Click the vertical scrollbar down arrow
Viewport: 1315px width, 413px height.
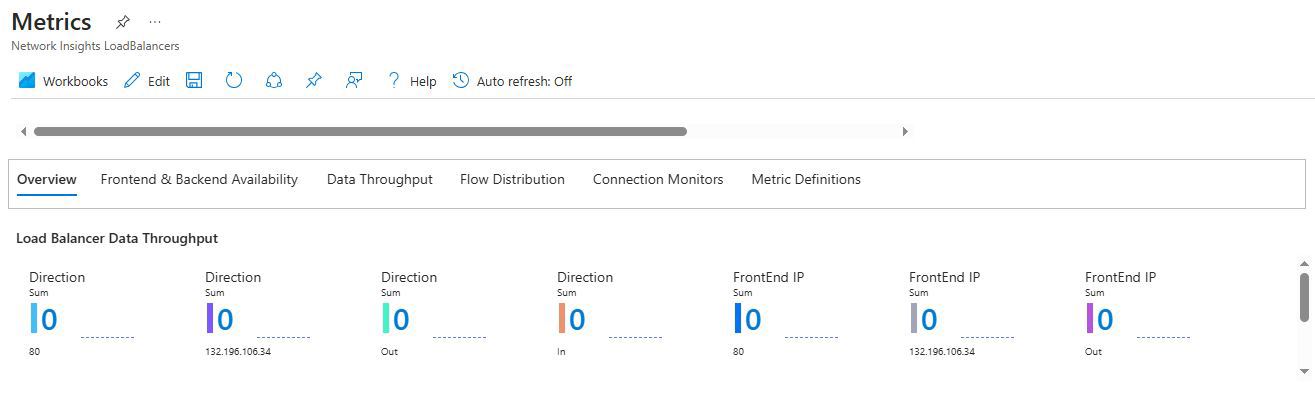click(1303, 371)
